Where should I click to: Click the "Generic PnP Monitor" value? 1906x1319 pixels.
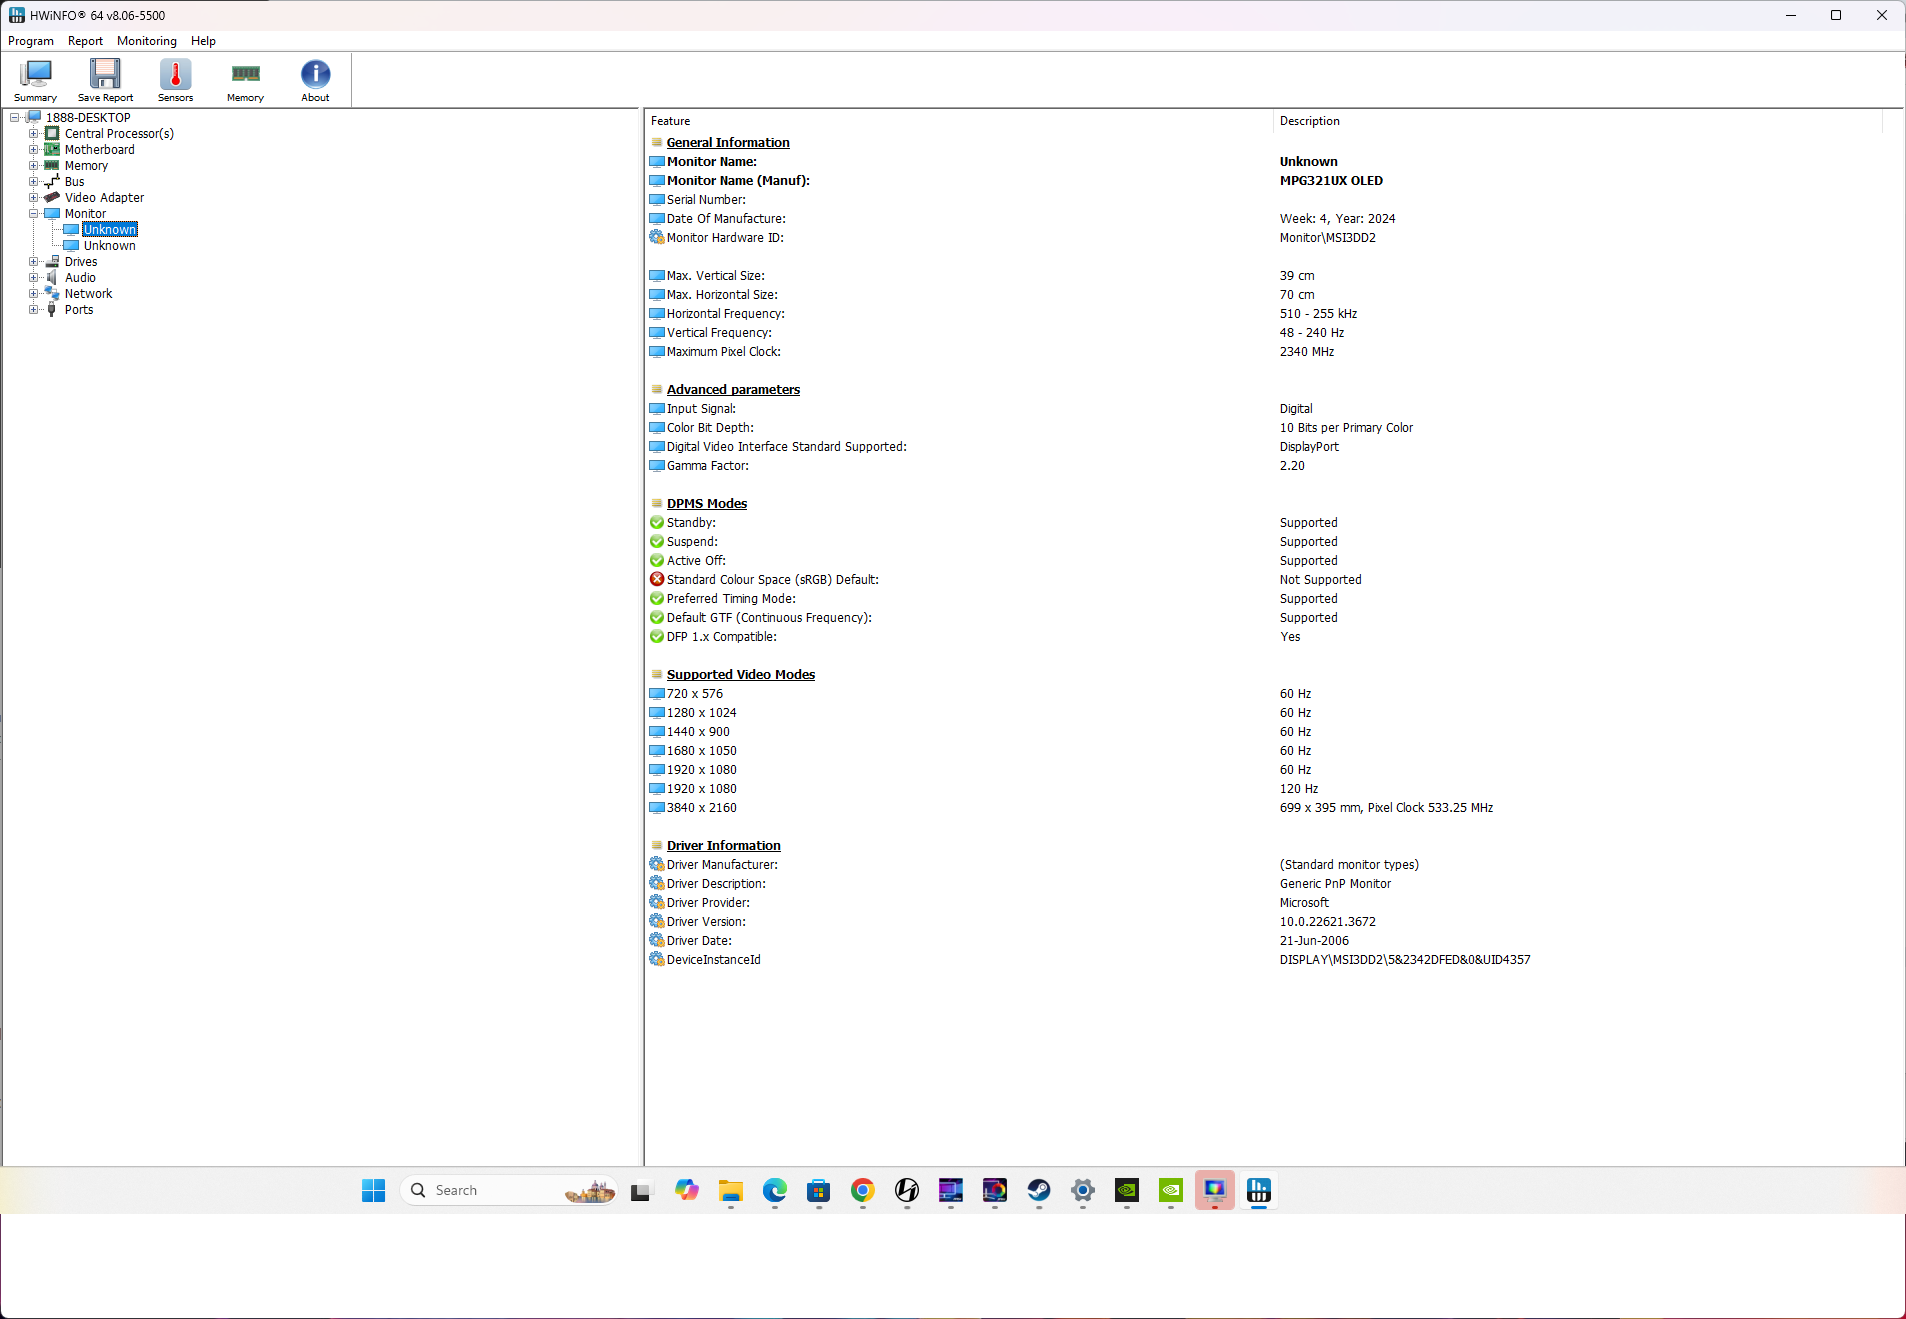pos(1335,884)
